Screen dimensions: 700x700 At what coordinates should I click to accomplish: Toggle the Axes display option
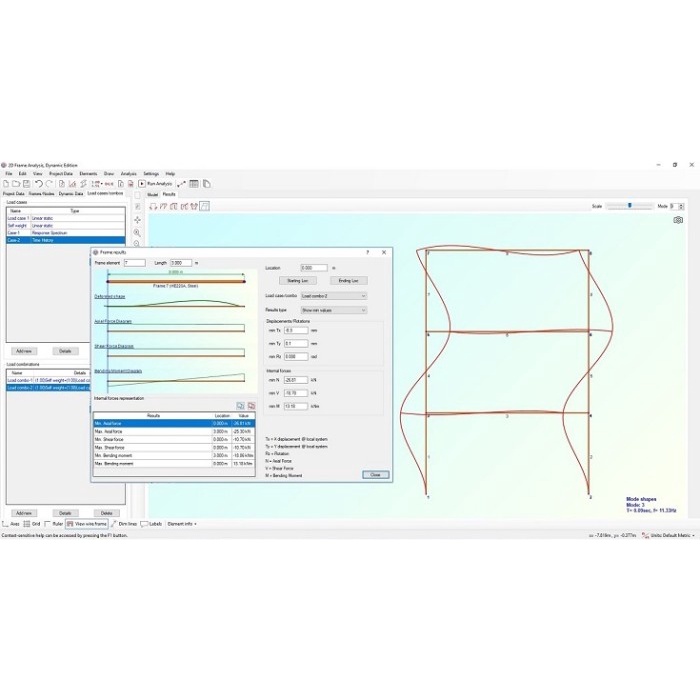click(11, 524)
